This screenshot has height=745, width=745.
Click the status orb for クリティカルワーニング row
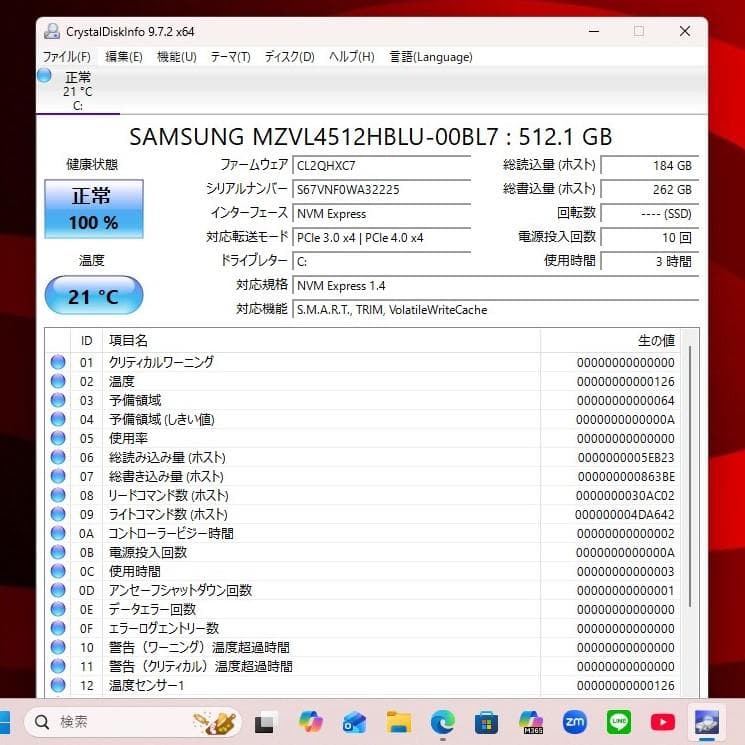[58, 362]
